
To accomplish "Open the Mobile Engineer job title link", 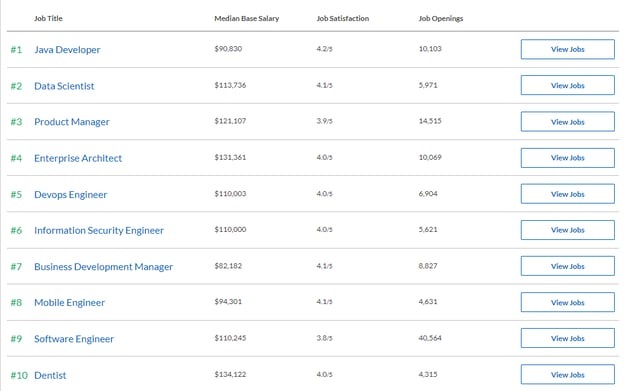I will click(x=70, y=303).
